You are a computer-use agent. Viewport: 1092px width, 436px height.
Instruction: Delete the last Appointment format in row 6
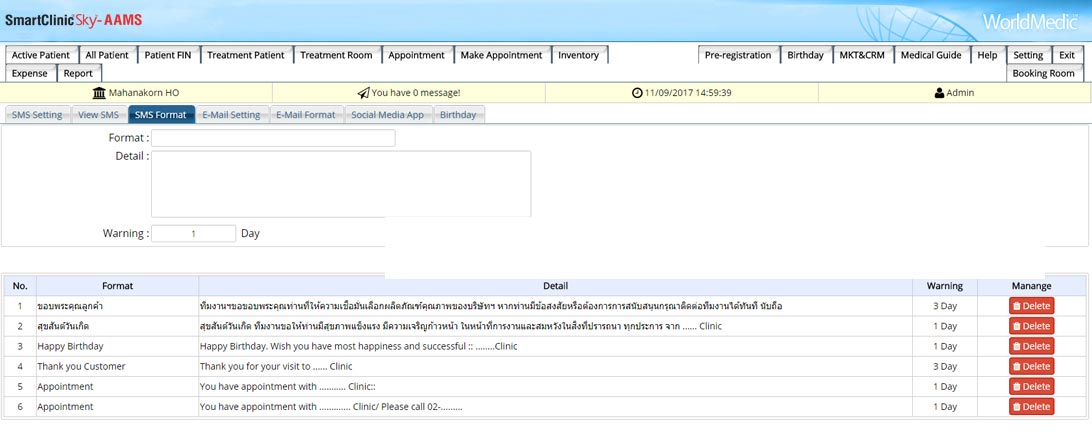click(x=1031, y=407)
